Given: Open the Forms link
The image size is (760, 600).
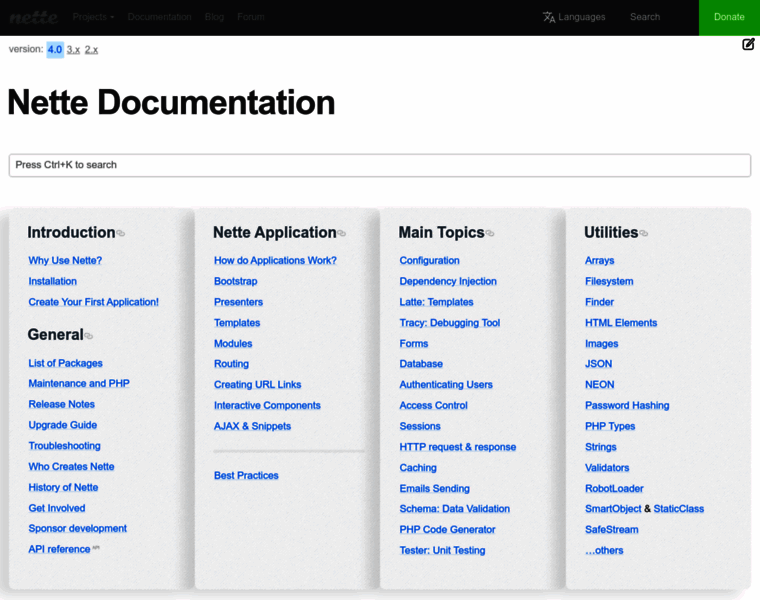Looking at the screenshot, I should coord(413,344).
